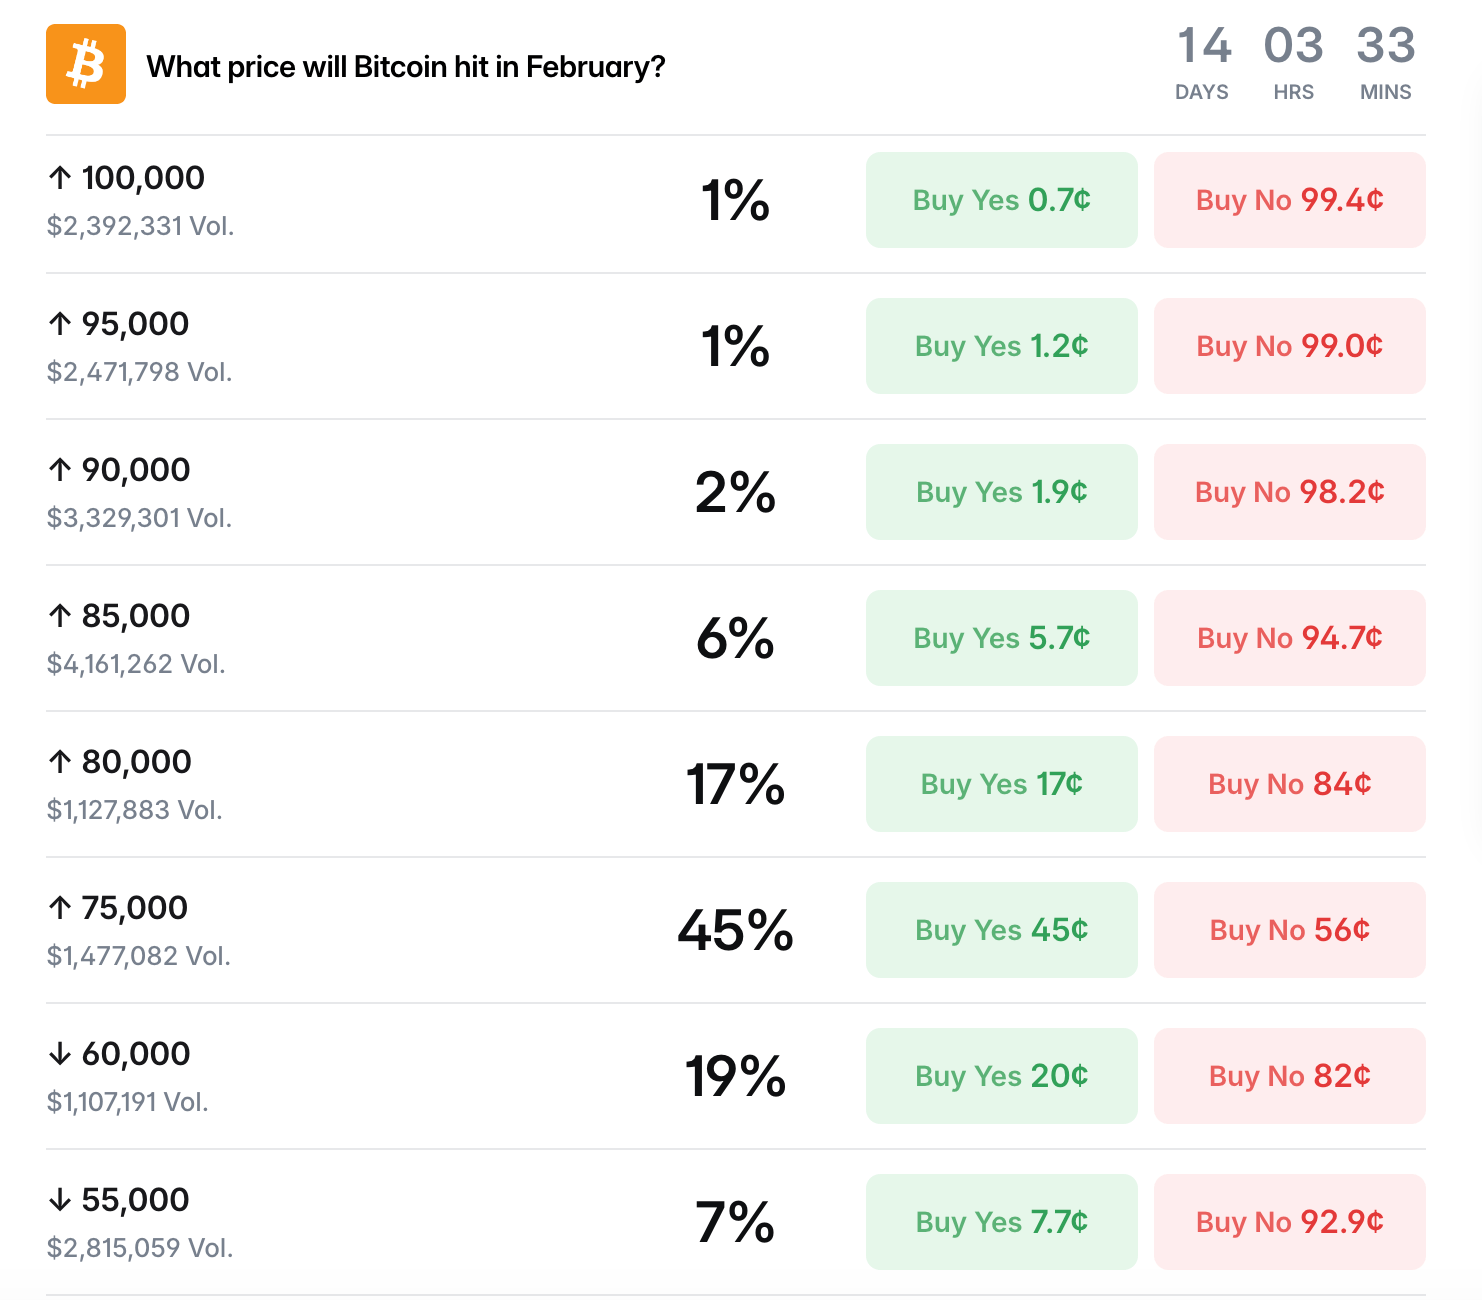Image resolution: width=1482 pixels, height=1300 pixels.
Task: Click the up arrow next to 80,000
Action: pos(62,761)
